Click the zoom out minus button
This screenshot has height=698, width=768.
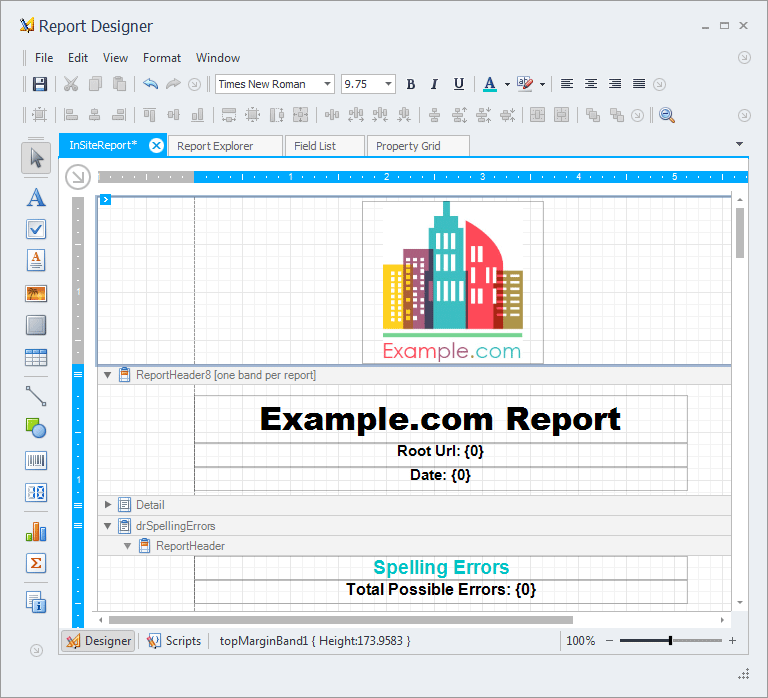pyautogui.click(x=609, y=641)
